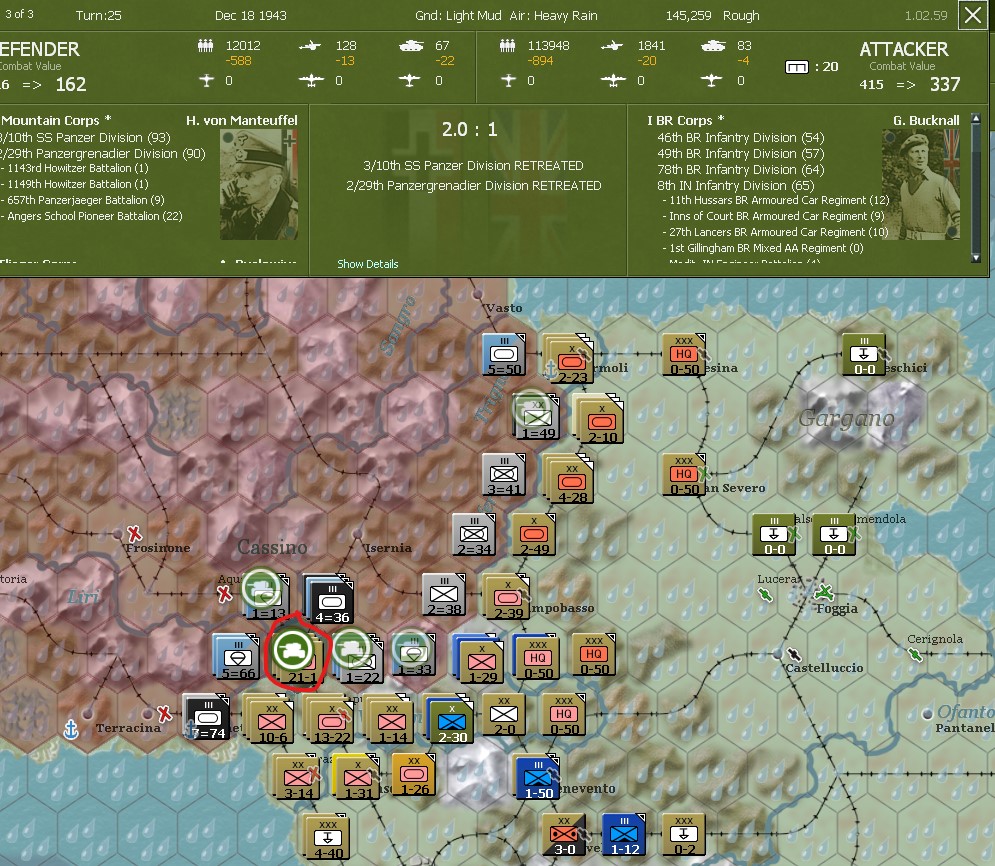Viewport: 995px width, 866px height.
Task: Select the HQ 0-50 counter beside San Severo
Action: [684, 475]
